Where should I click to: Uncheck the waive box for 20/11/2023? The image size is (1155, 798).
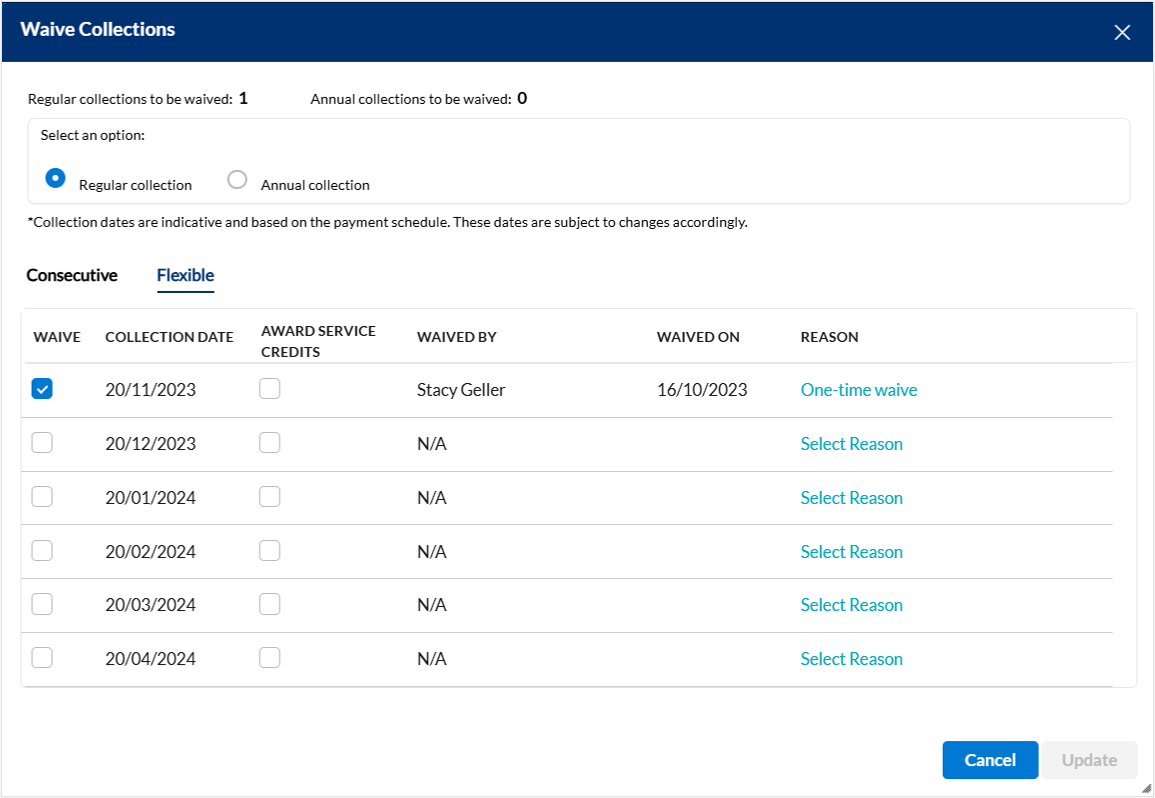[42, 388]
